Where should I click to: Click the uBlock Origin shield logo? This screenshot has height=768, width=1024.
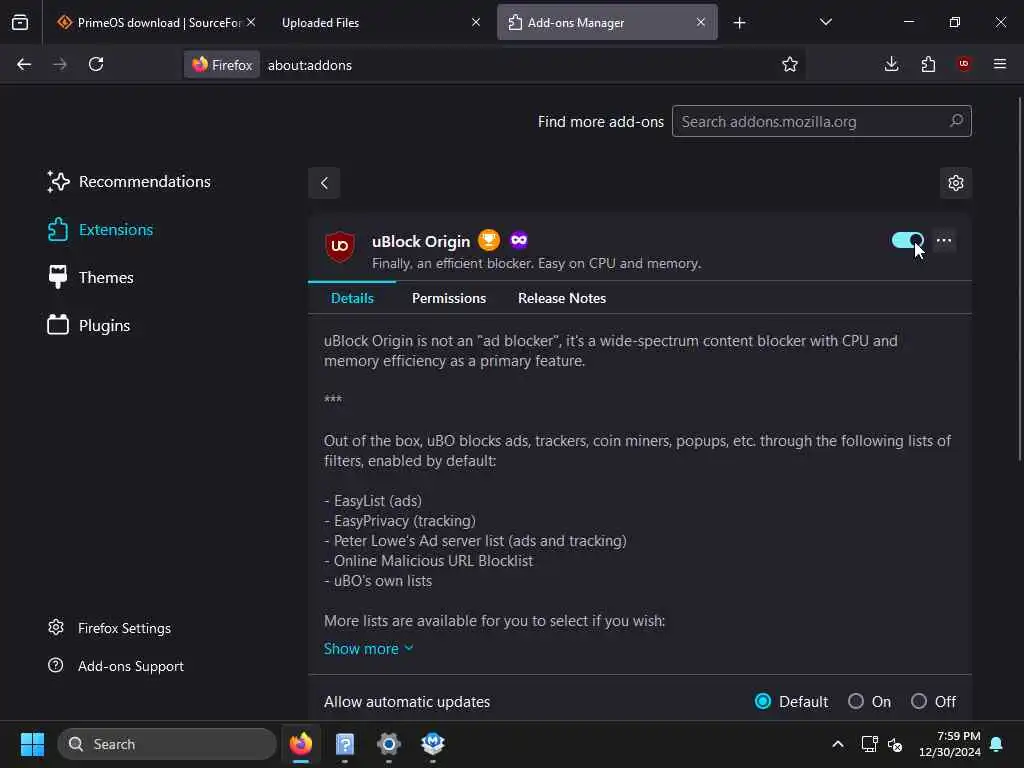(x=340, y=246)
